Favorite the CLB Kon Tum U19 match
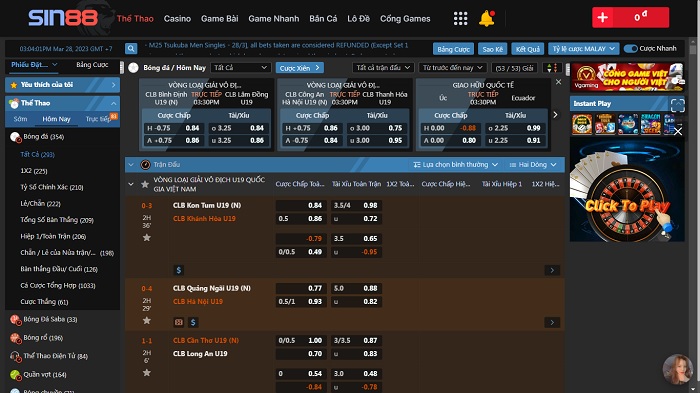The image size is (700, 393). [146, 238]
